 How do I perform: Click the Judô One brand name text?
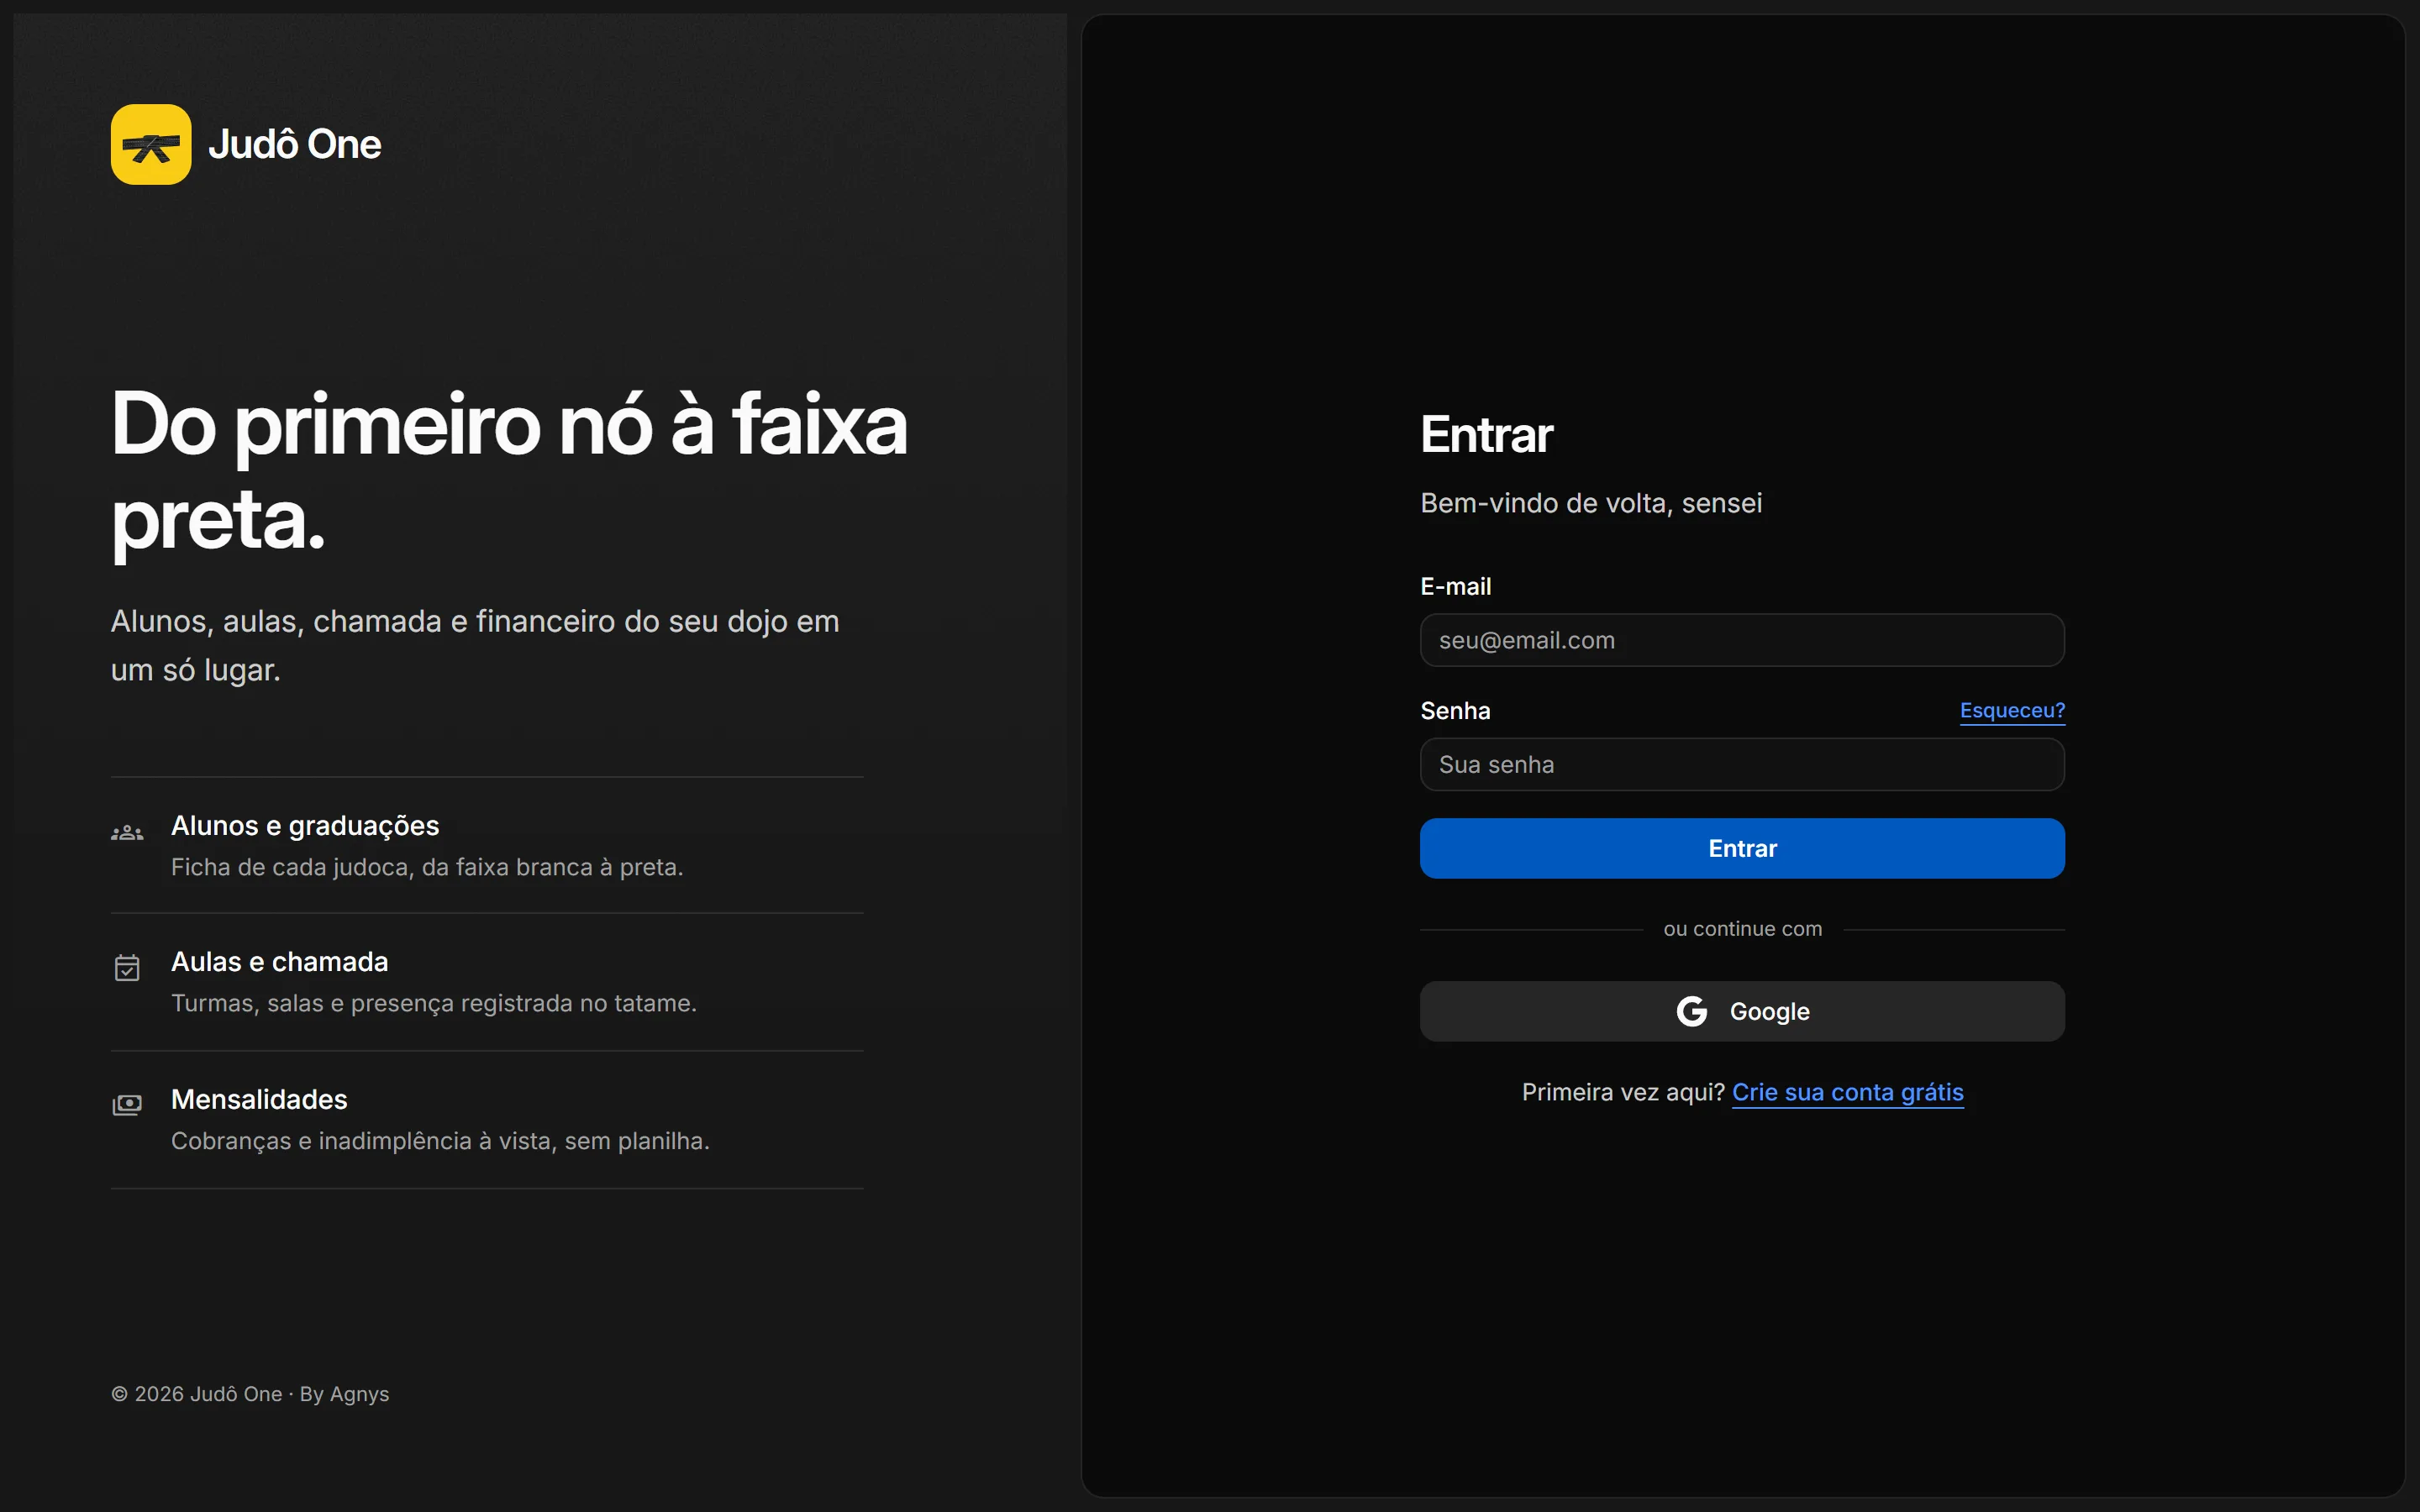(x=295, y=144)
